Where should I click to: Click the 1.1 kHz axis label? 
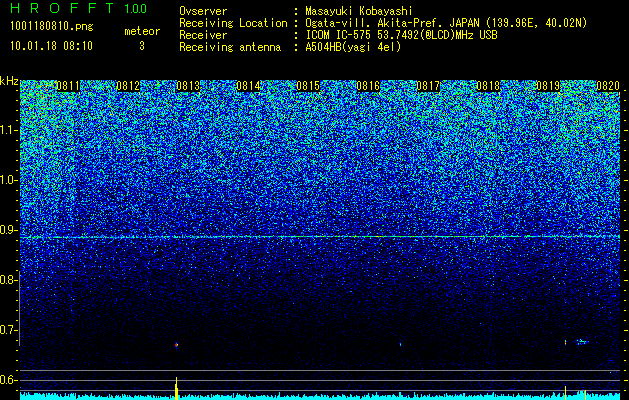(8, 130)
